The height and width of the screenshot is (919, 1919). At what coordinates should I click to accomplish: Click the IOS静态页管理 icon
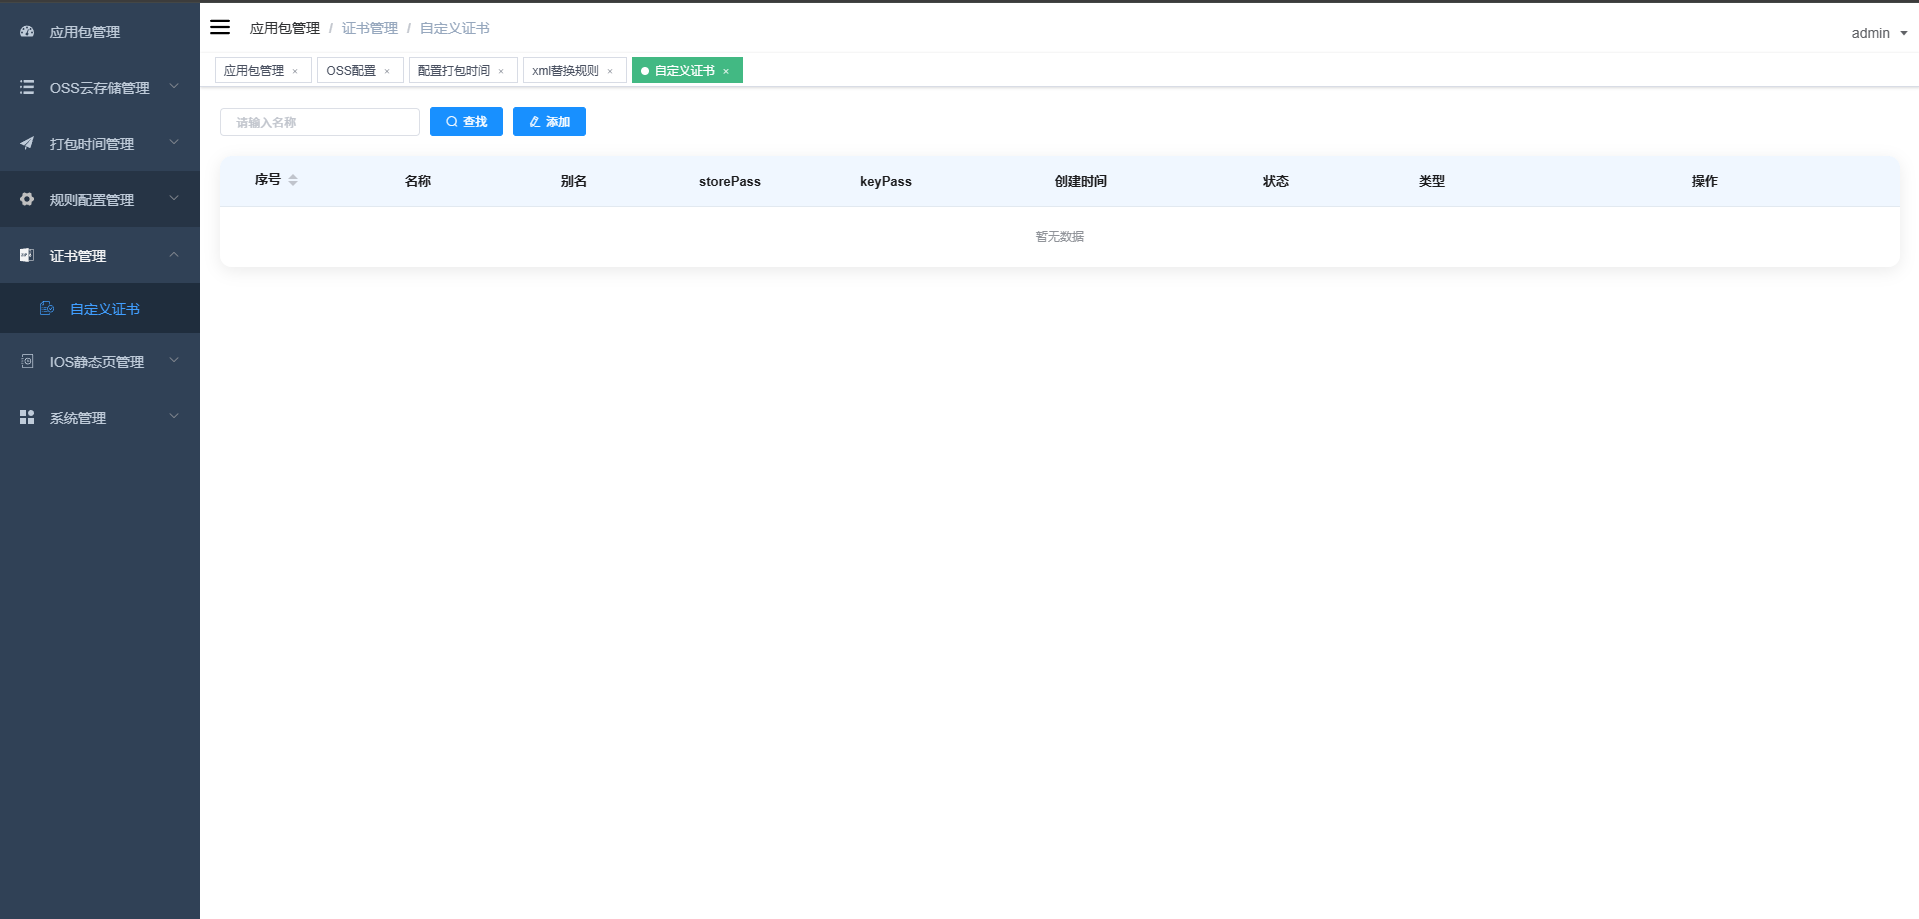[x=26, y=361]
